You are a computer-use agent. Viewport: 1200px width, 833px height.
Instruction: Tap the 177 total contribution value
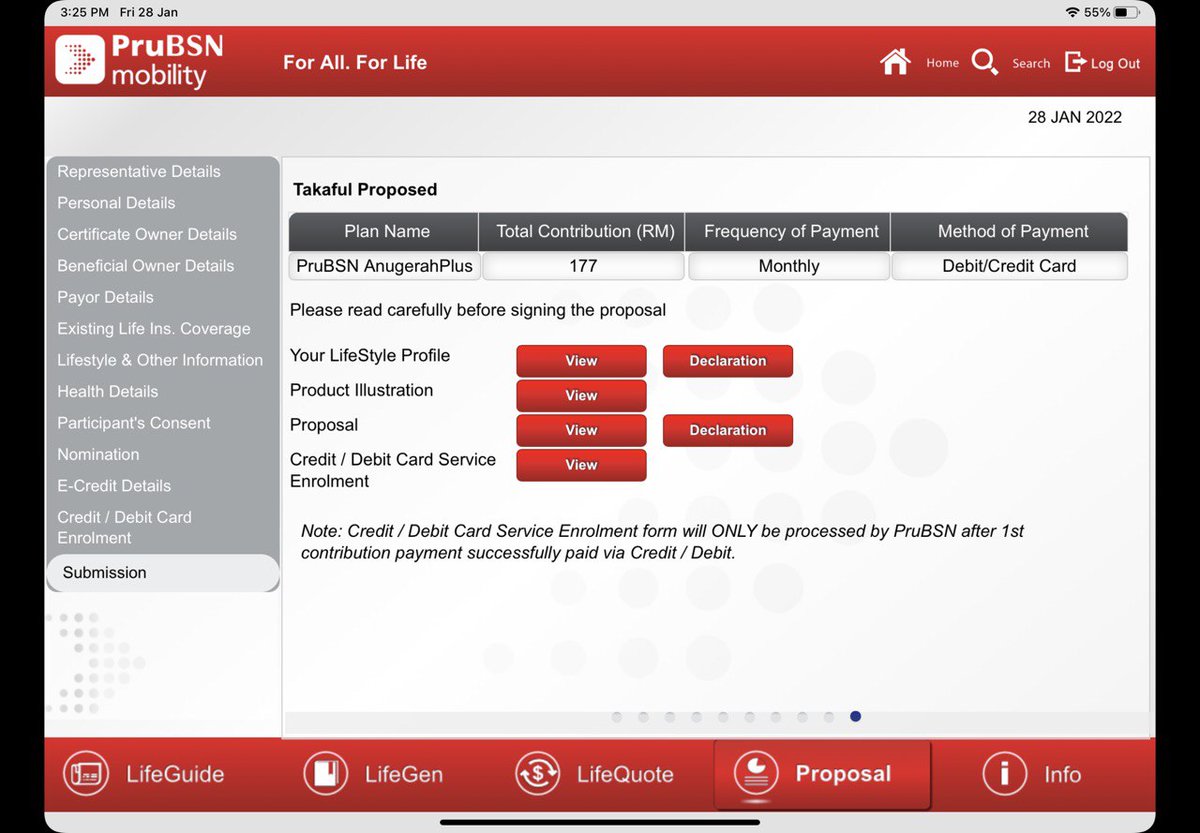click(583, 266)
